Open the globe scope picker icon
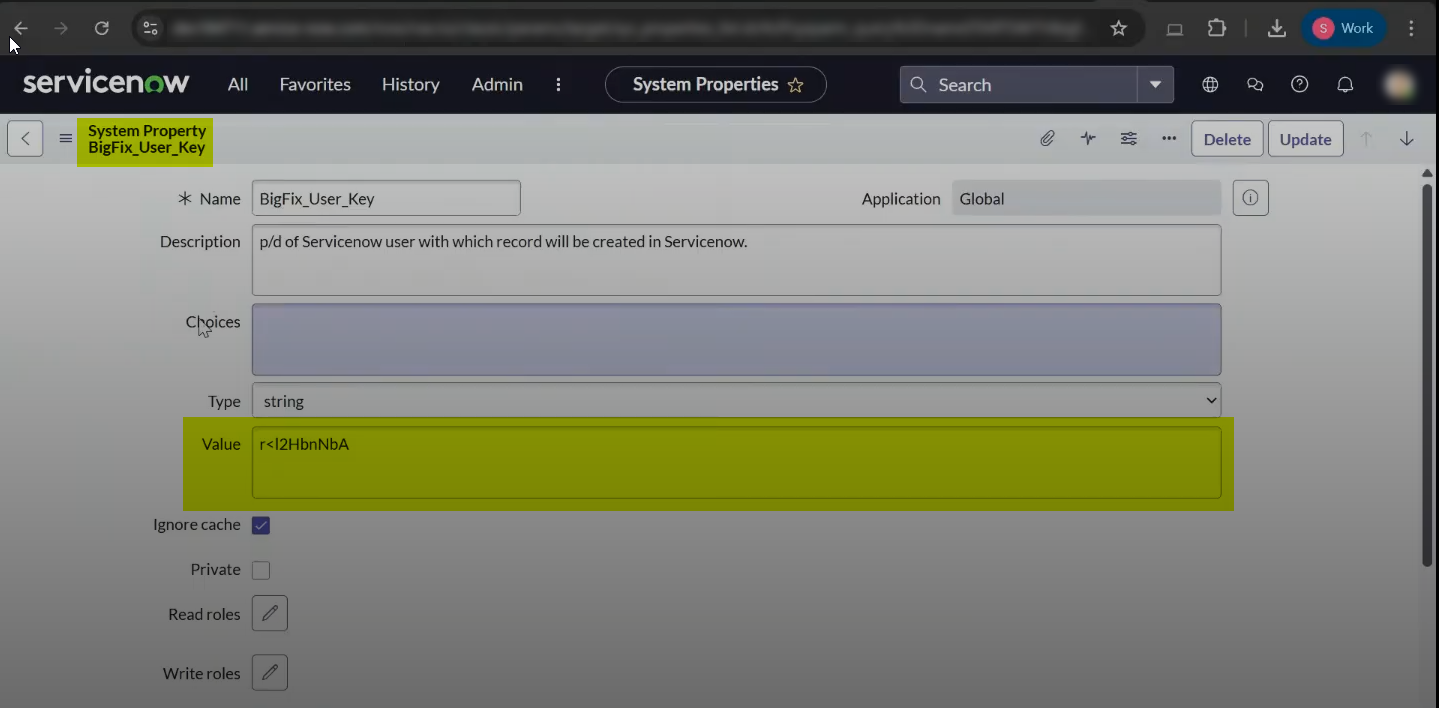The height and width of the screenshot is (708, 1439). (1210, 84)
